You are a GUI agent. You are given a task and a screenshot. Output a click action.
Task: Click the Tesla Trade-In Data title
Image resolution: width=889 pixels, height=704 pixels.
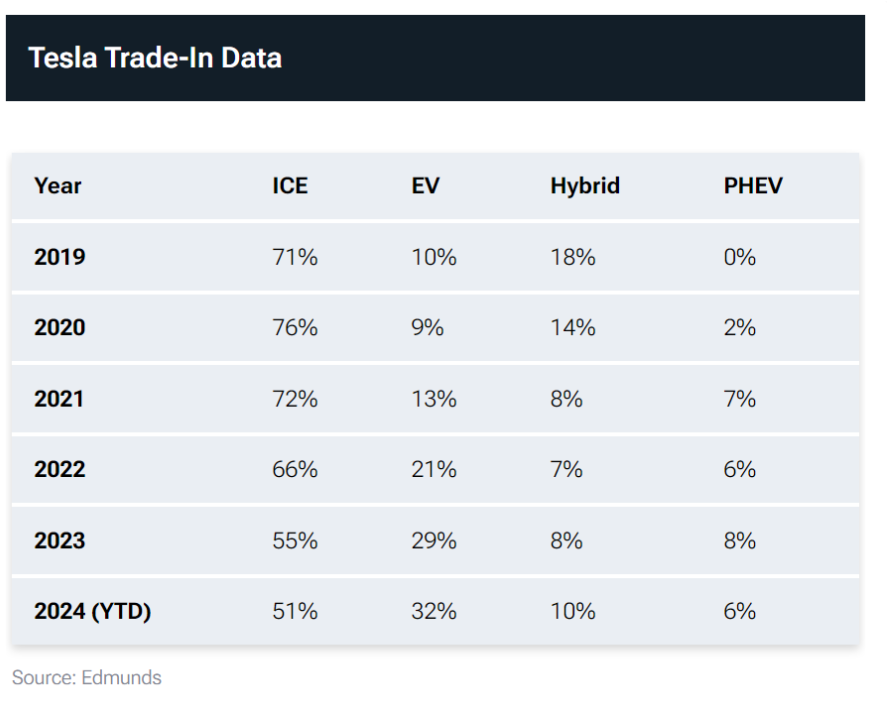[x=155, y=58]
